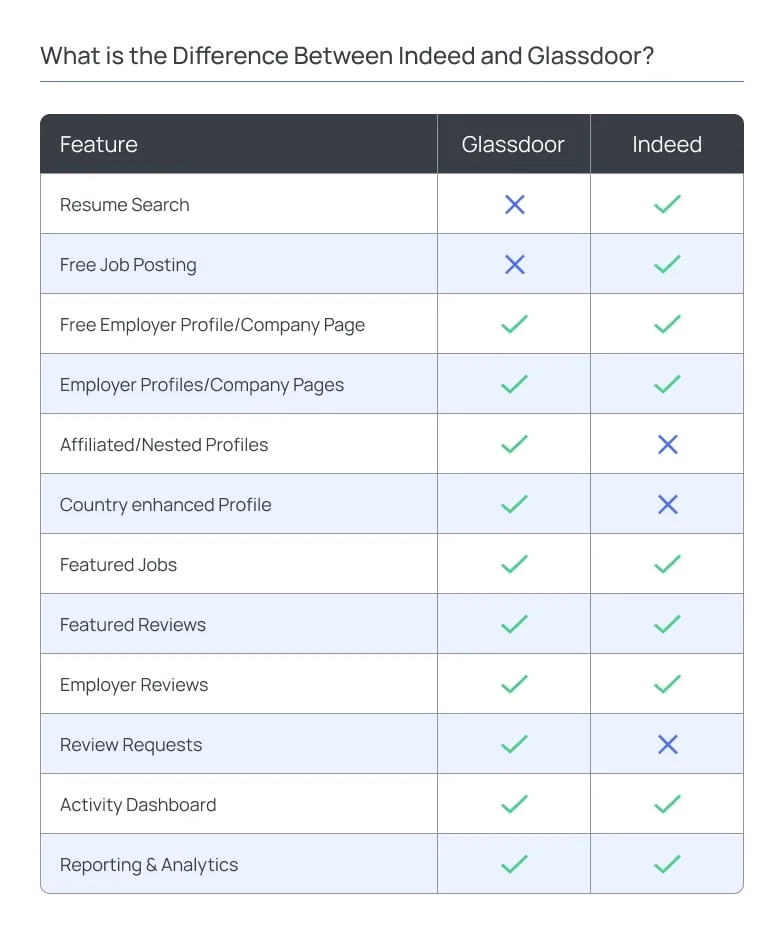Click Indeed cross icon for Affiliated/Nested Profiles
Image resolution: width=784 pixels, height=934 pixels.
668,444
